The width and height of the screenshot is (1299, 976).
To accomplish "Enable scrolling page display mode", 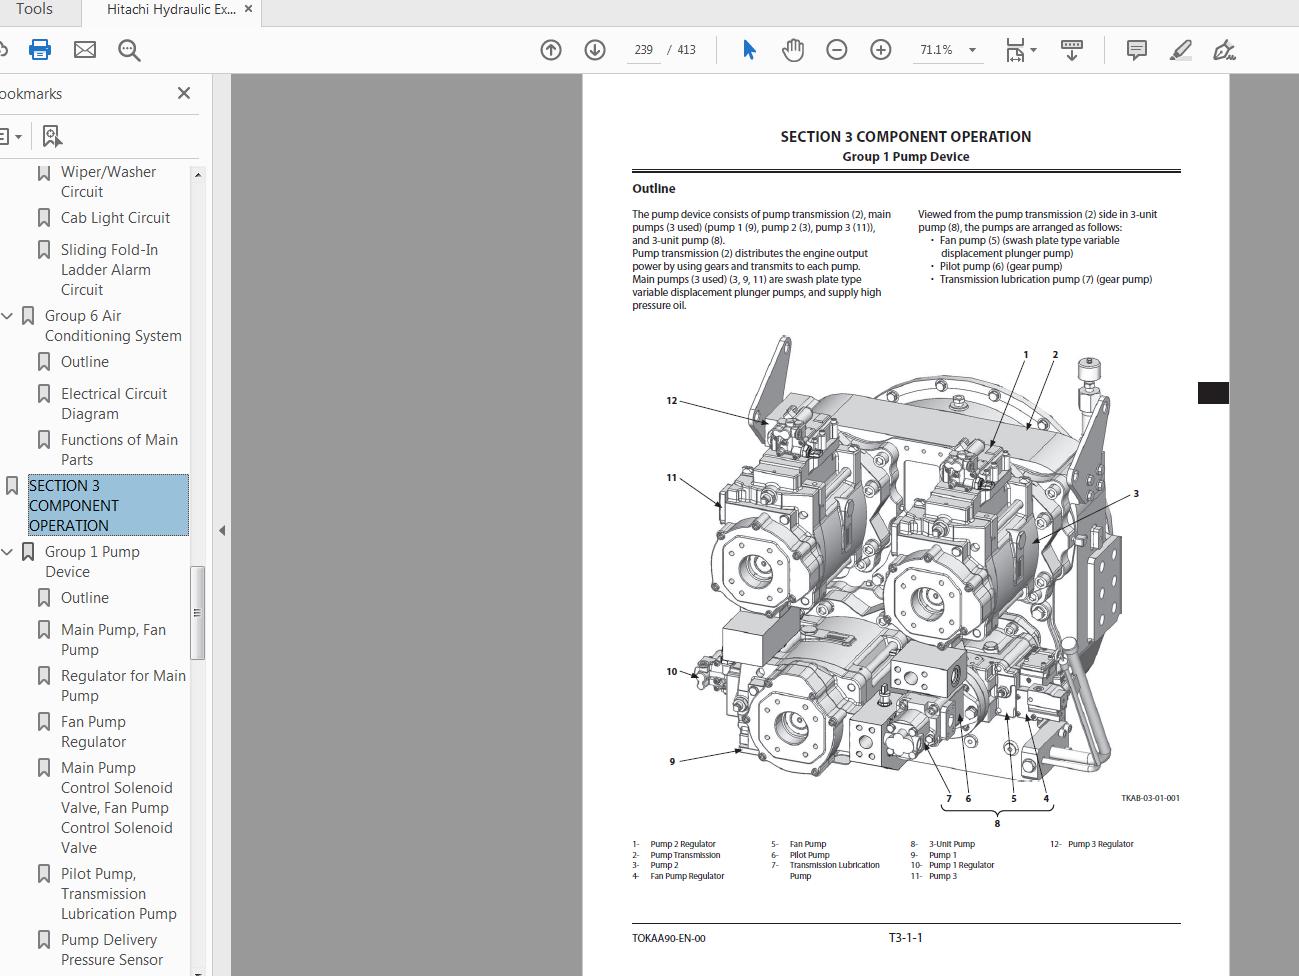I will pyautogui.click(x=1071, y=48).
